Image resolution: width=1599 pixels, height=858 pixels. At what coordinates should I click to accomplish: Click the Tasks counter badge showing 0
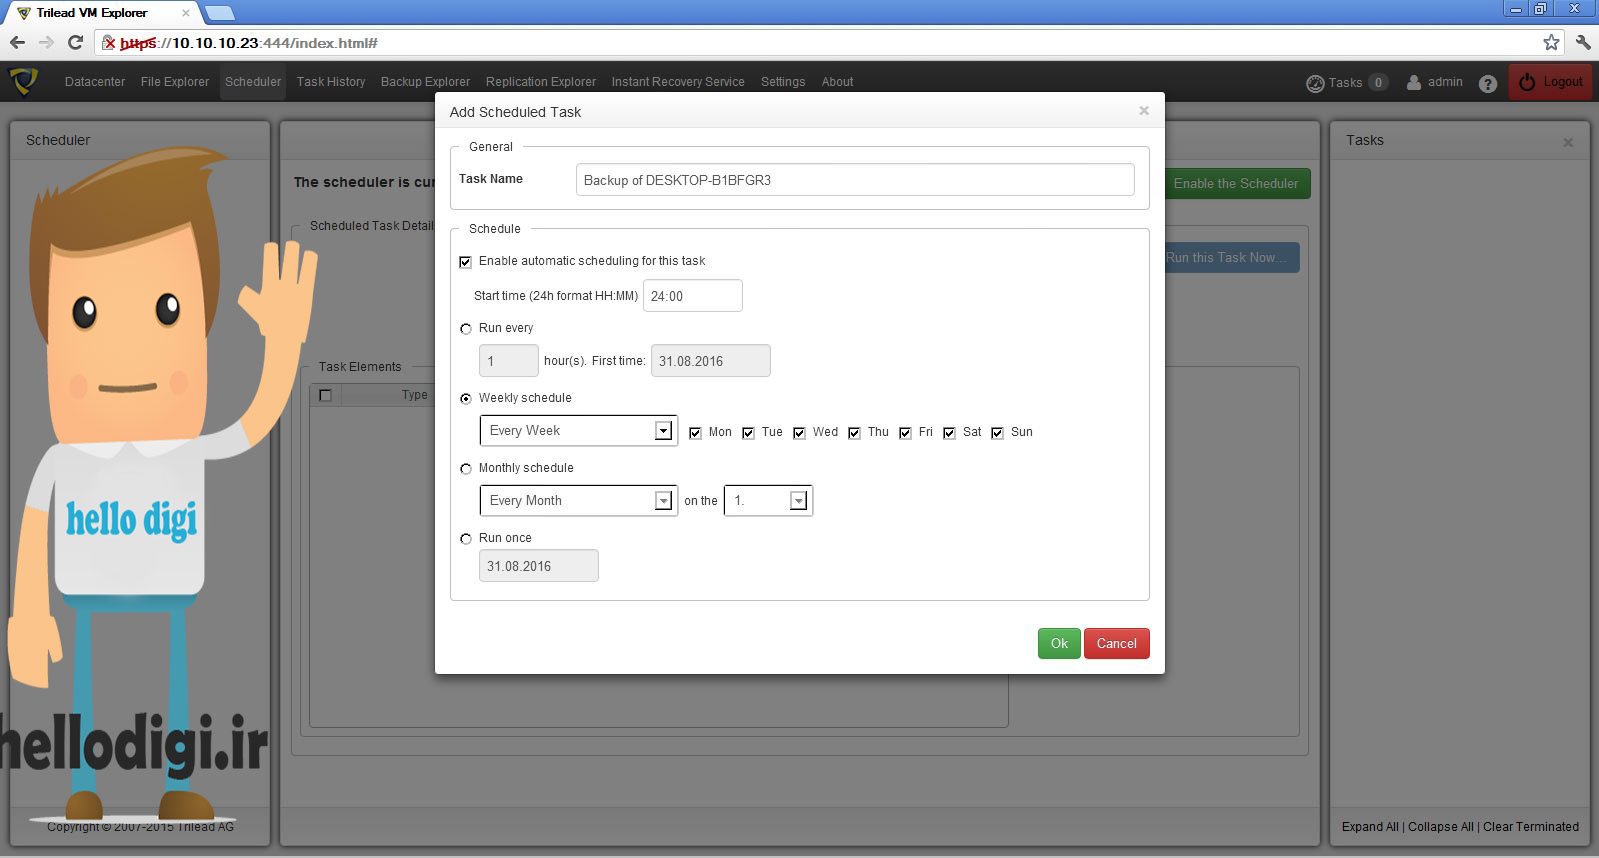pyautogui.click(x=1378, y=83)
